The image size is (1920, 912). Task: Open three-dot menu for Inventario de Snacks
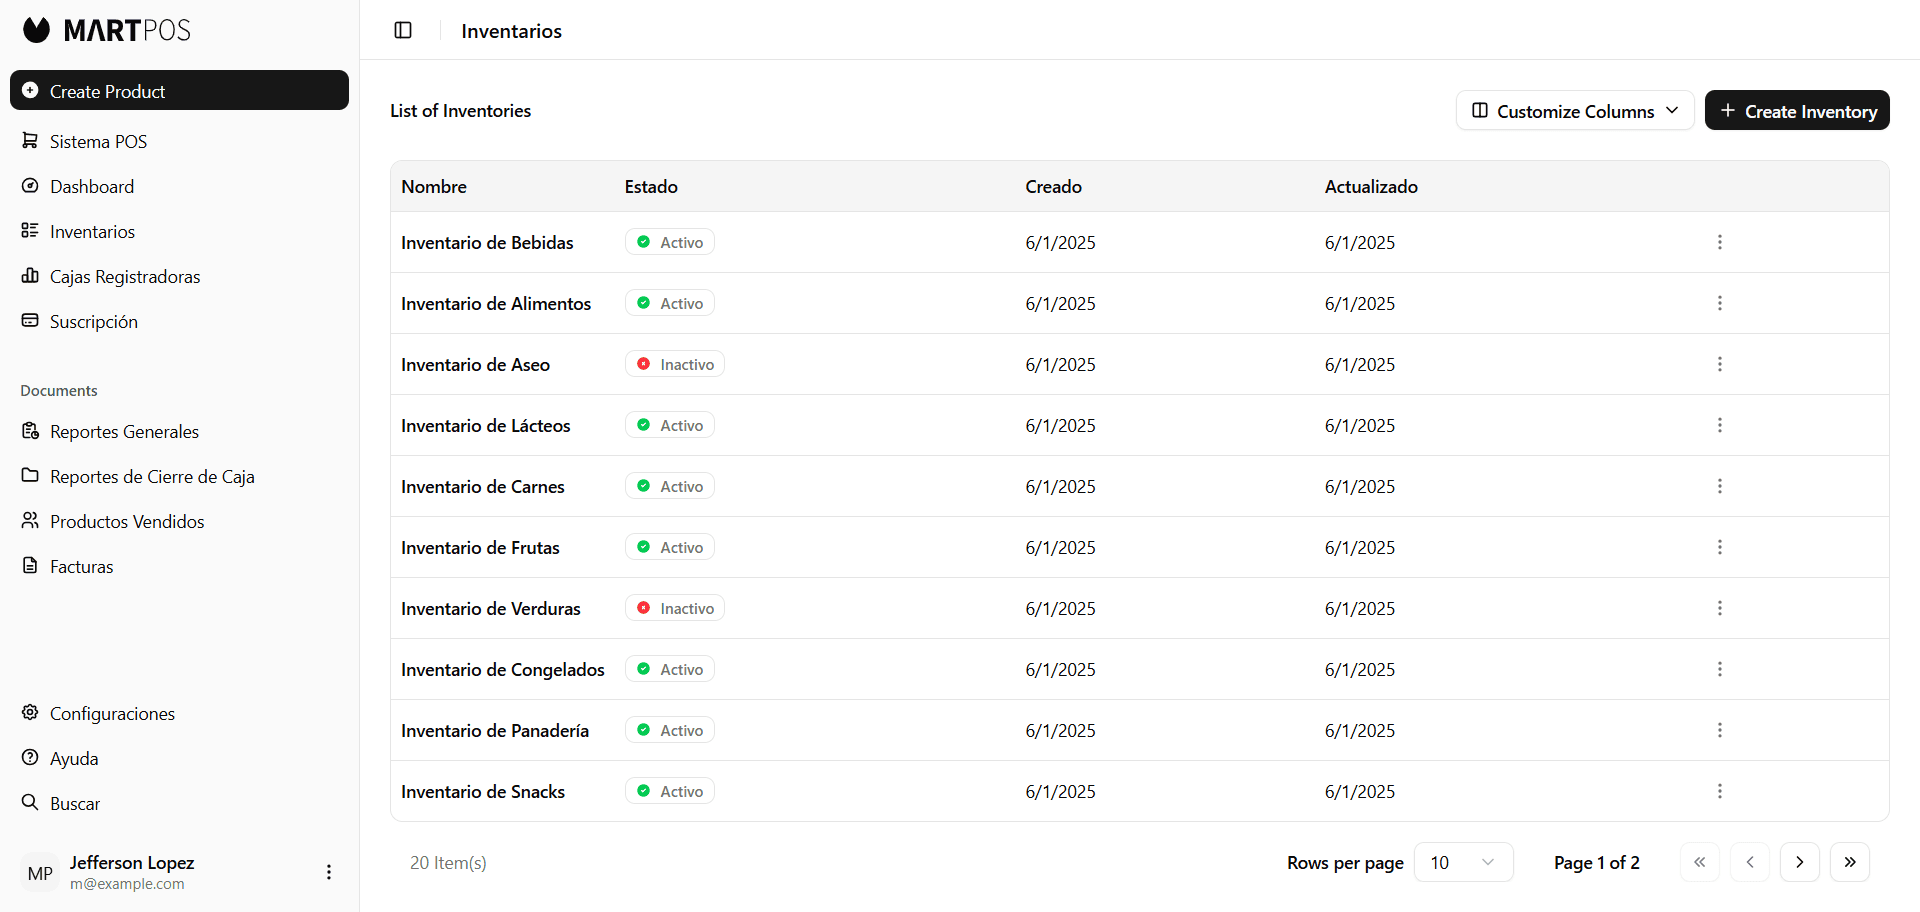click(x=1719, y=791)
